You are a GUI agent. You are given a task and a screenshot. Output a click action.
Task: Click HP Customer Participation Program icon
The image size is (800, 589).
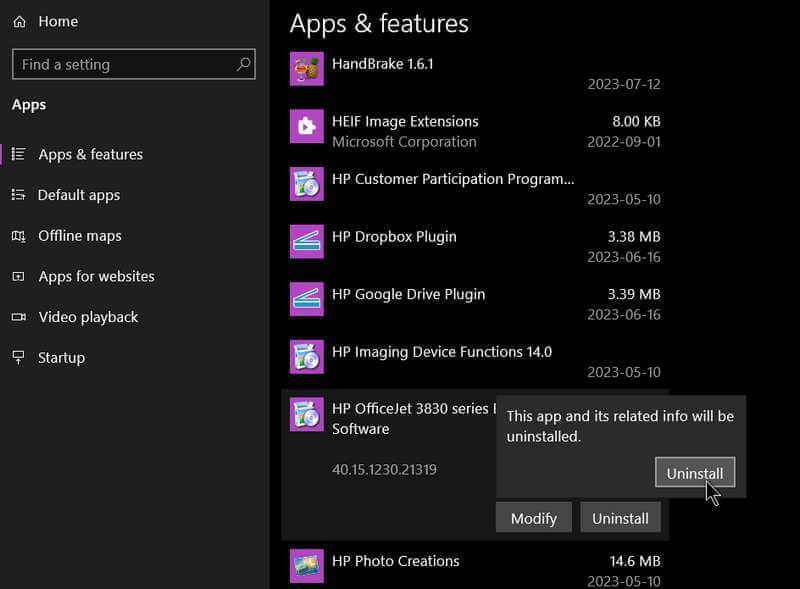tap(307, 184)
